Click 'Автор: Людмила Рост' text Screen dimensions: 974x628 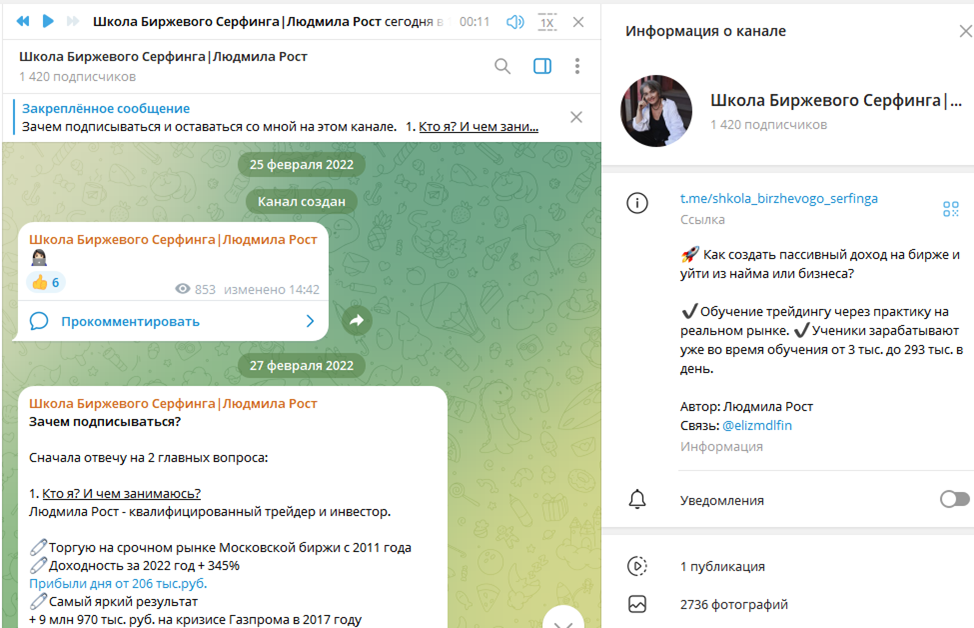pyautogui.click(x=746, y=407)
